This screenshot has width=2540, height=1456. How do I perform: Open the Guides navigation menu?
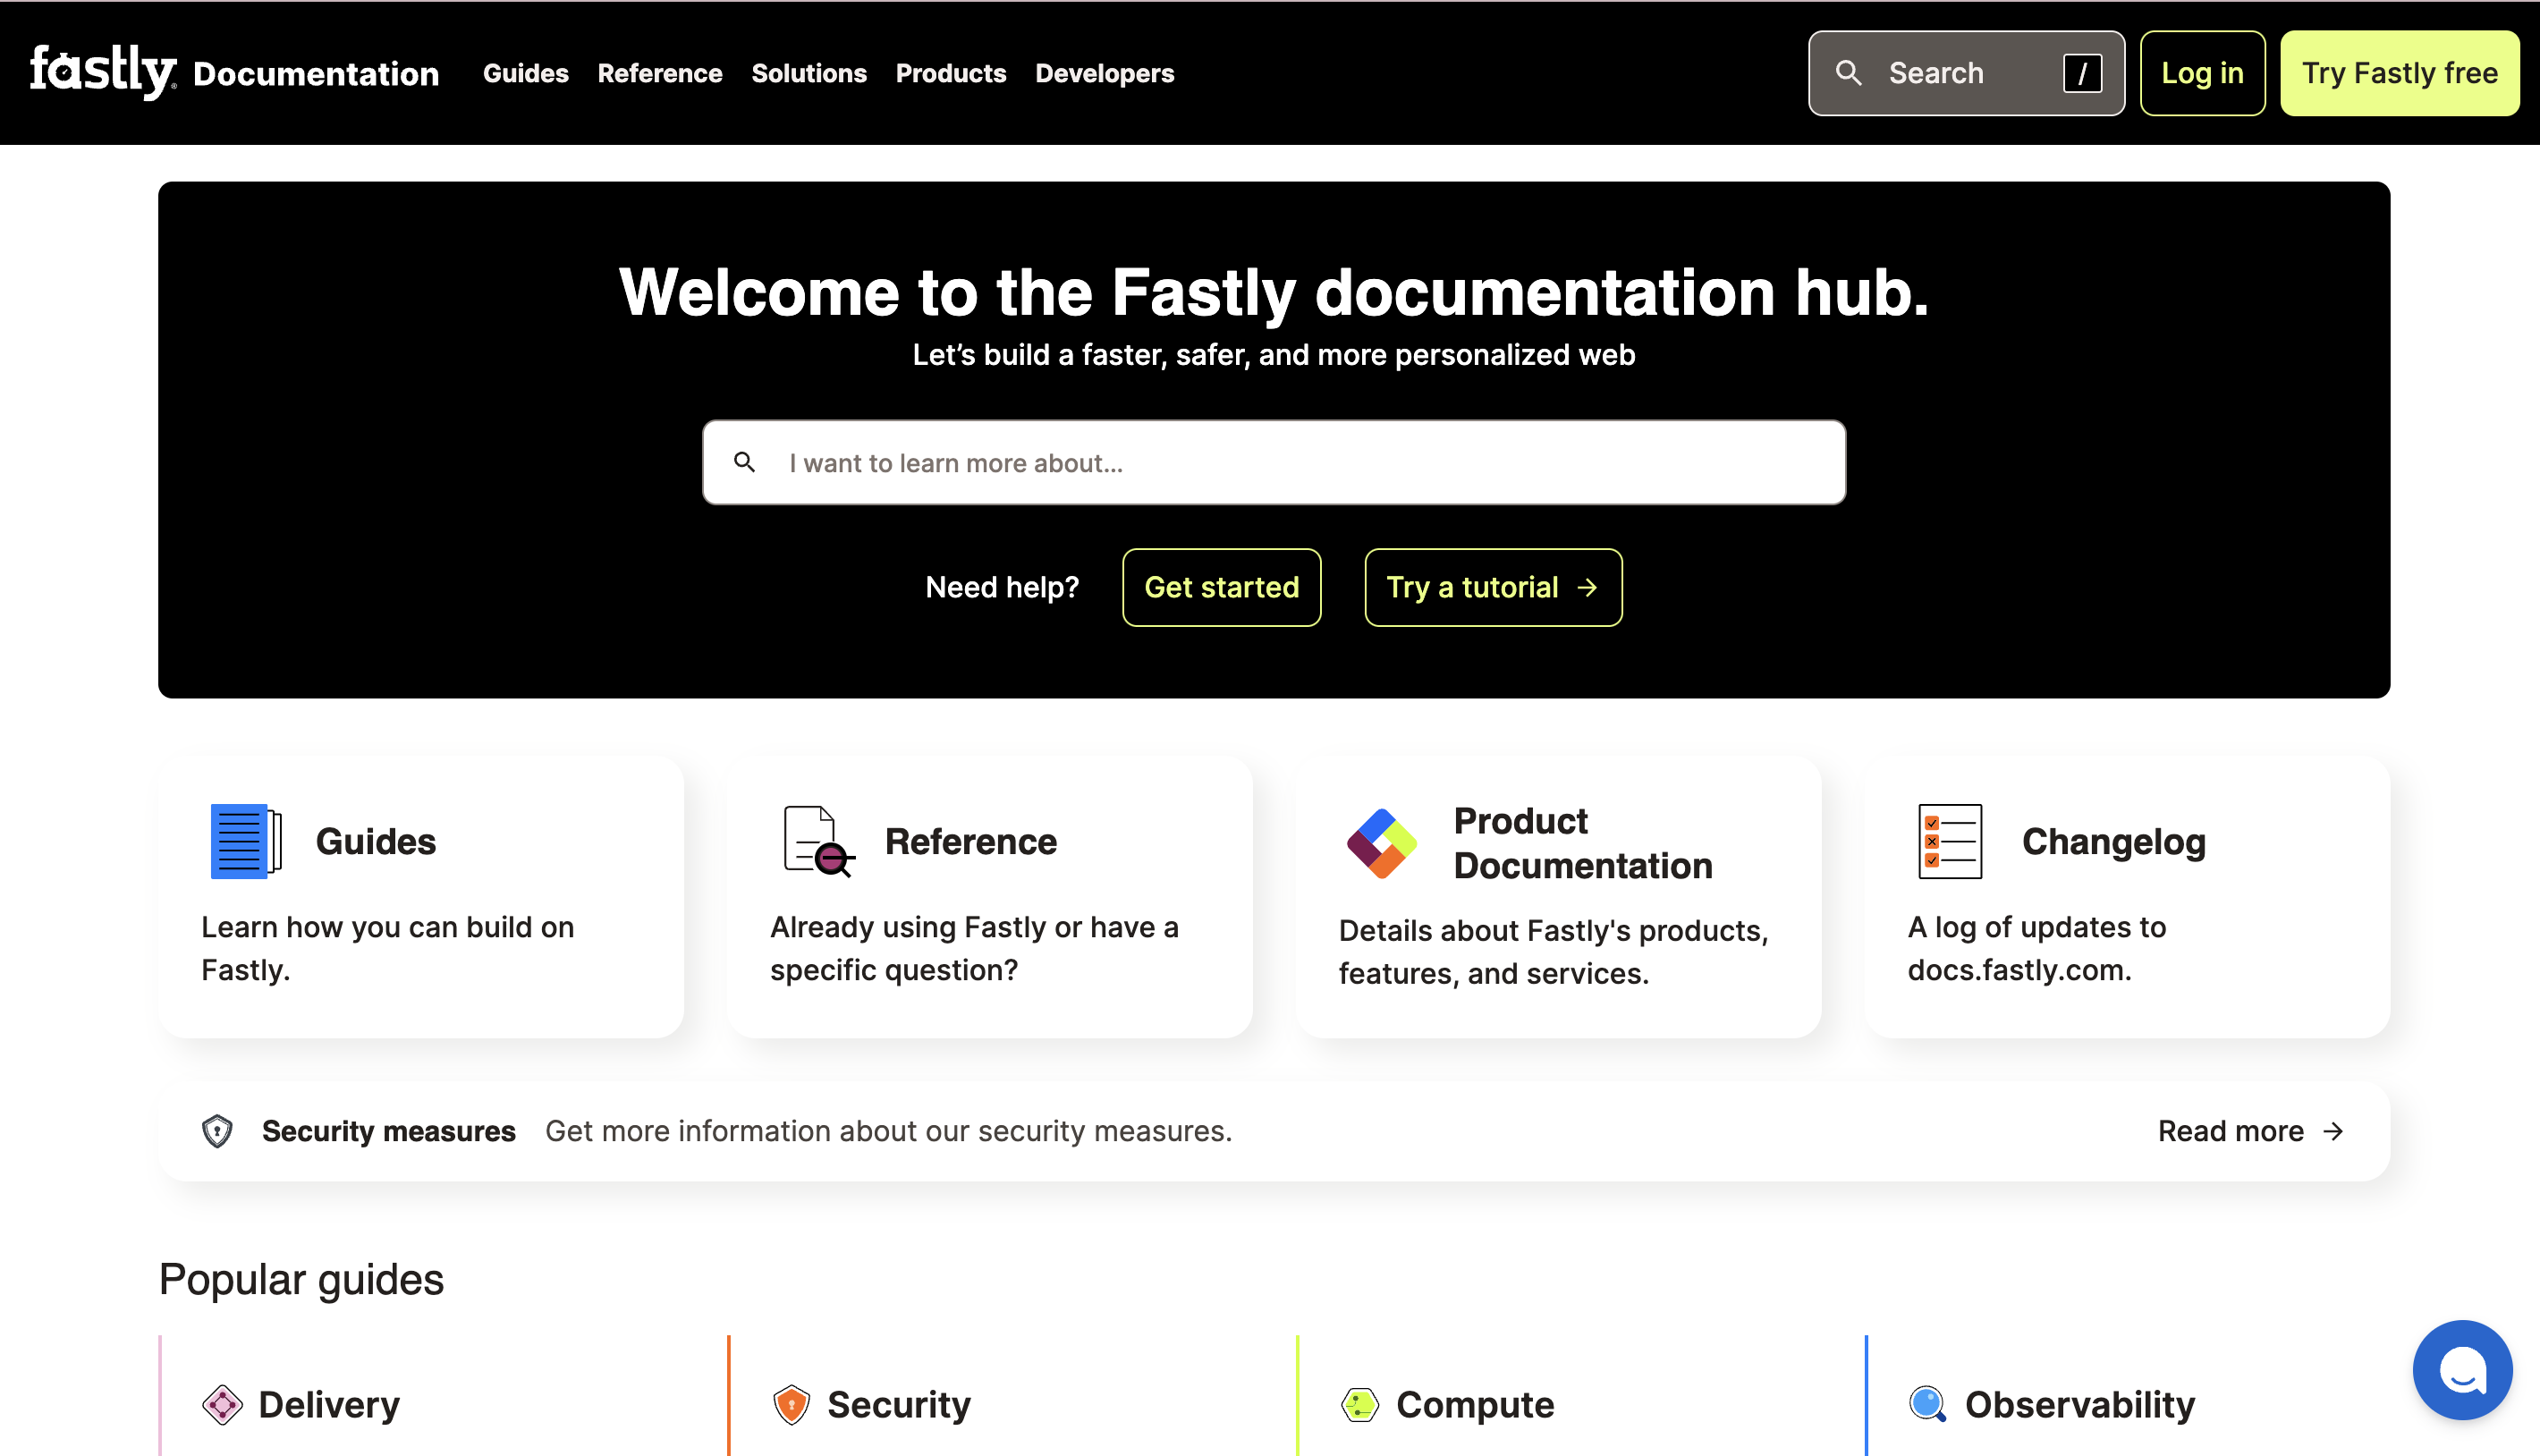coord(525,72)
